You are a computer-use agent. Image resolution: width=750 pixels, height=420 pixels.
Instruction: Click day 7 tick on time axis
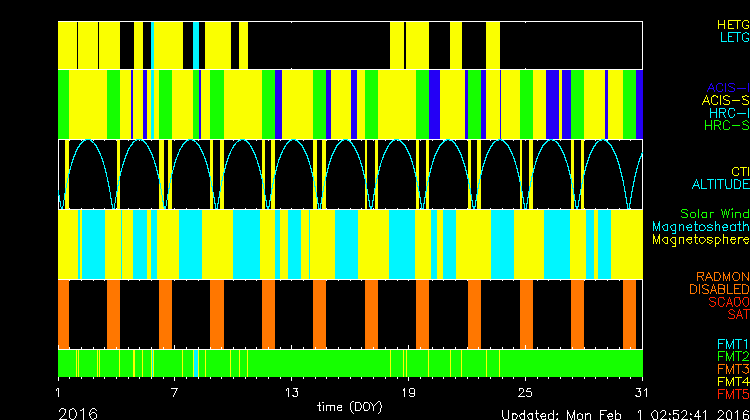pos(175,391)
